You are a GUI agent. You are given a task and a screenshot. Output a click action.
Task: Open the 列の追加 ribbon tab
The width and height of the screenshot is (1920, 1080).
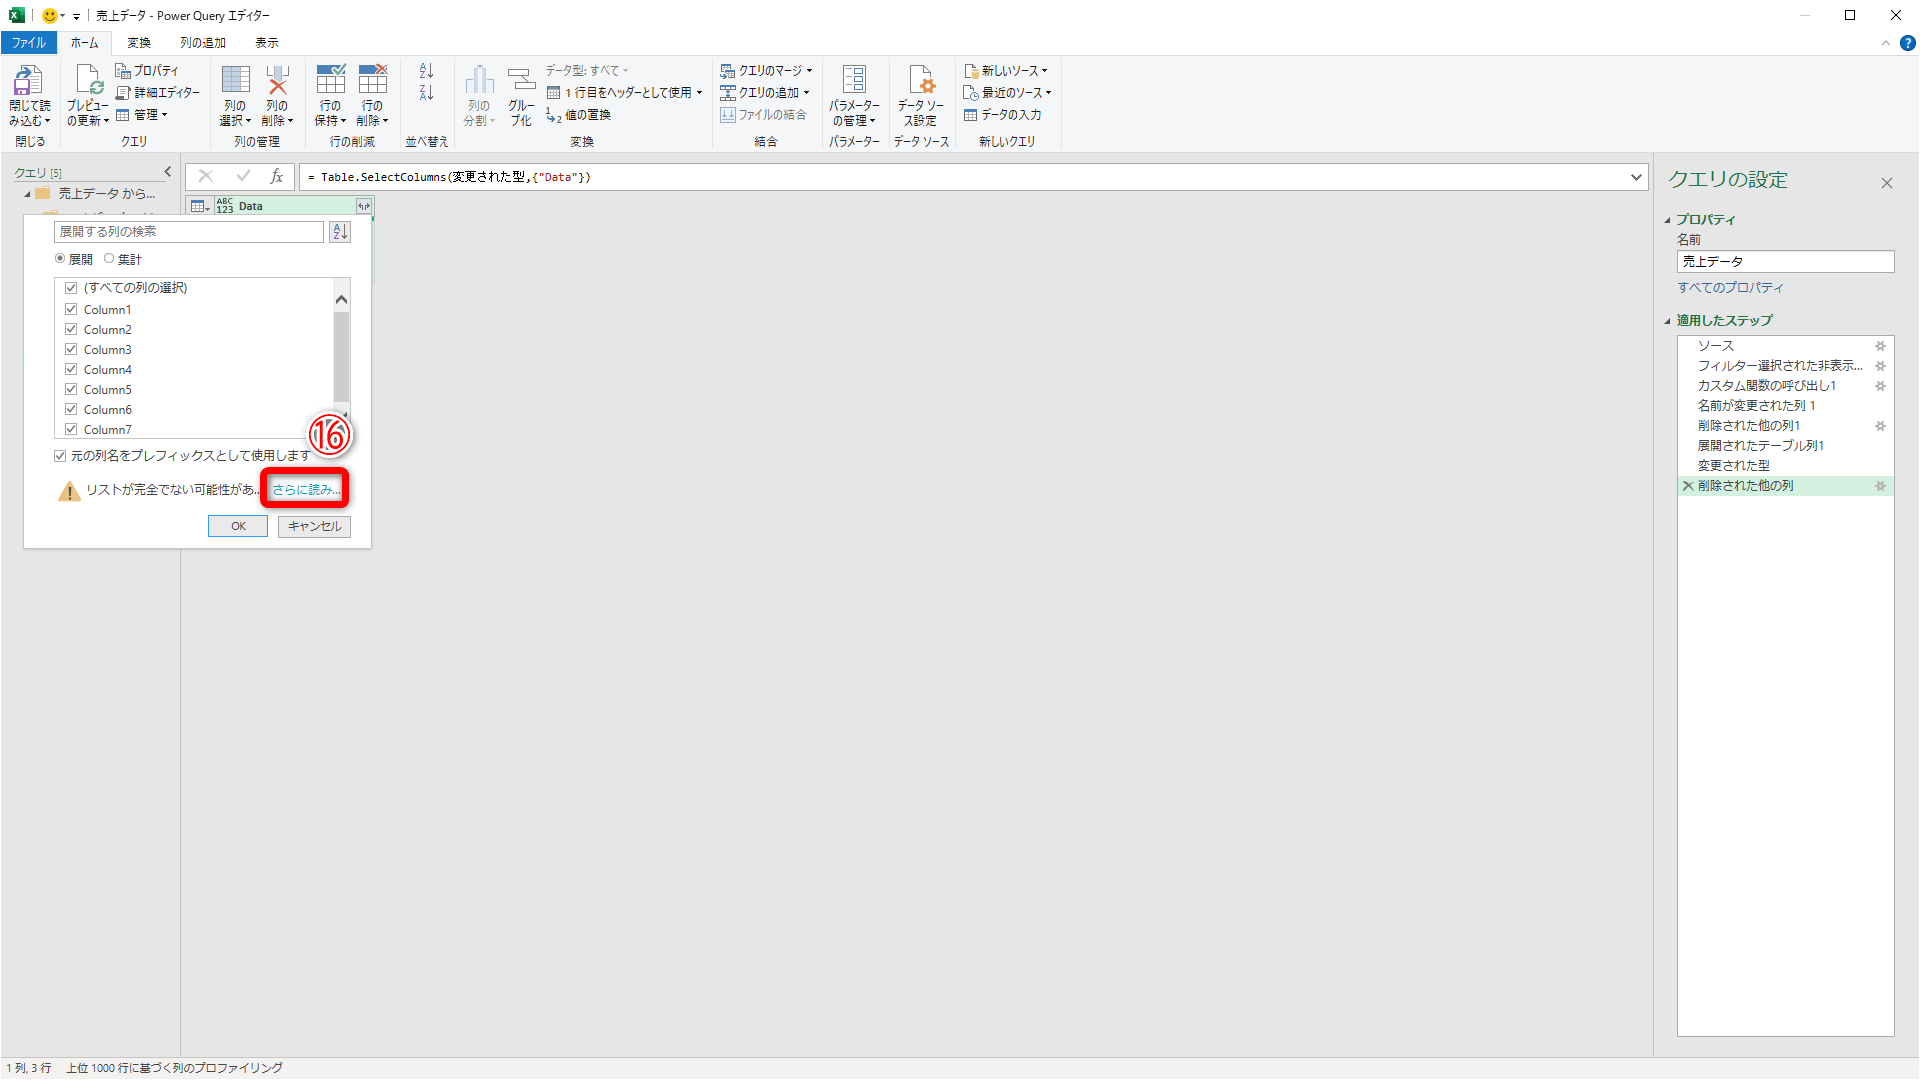[x=203, y=43]
